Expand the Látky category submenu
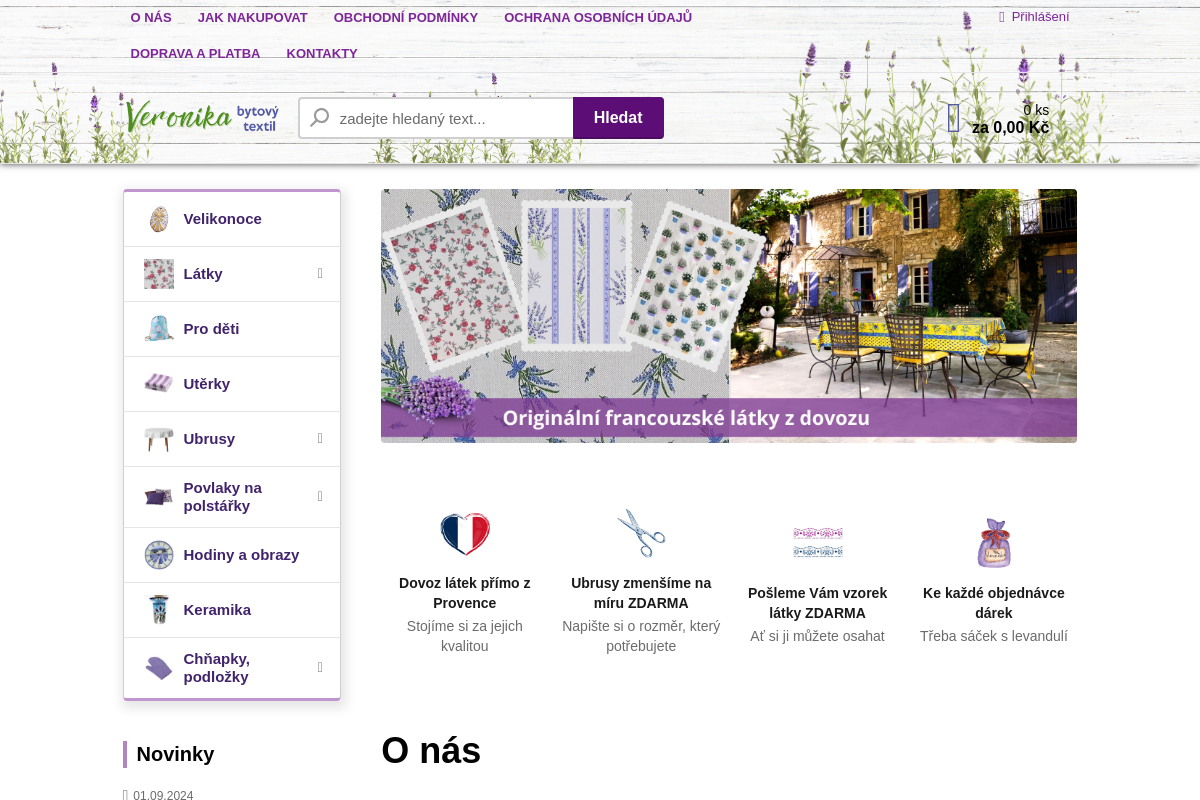The width and height of the screenshot is (1200, 800). pos(320,274)
